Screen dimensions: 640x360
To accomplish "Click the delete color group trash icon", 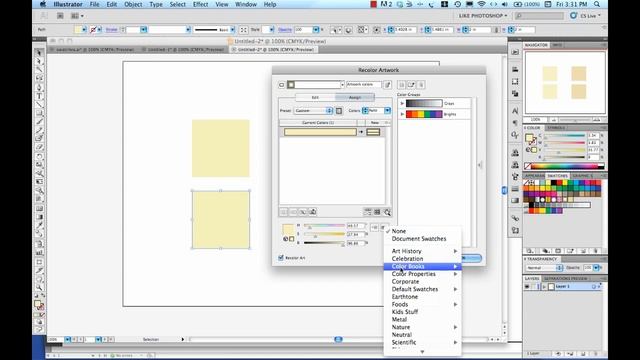I will click(x=421, y=84).
